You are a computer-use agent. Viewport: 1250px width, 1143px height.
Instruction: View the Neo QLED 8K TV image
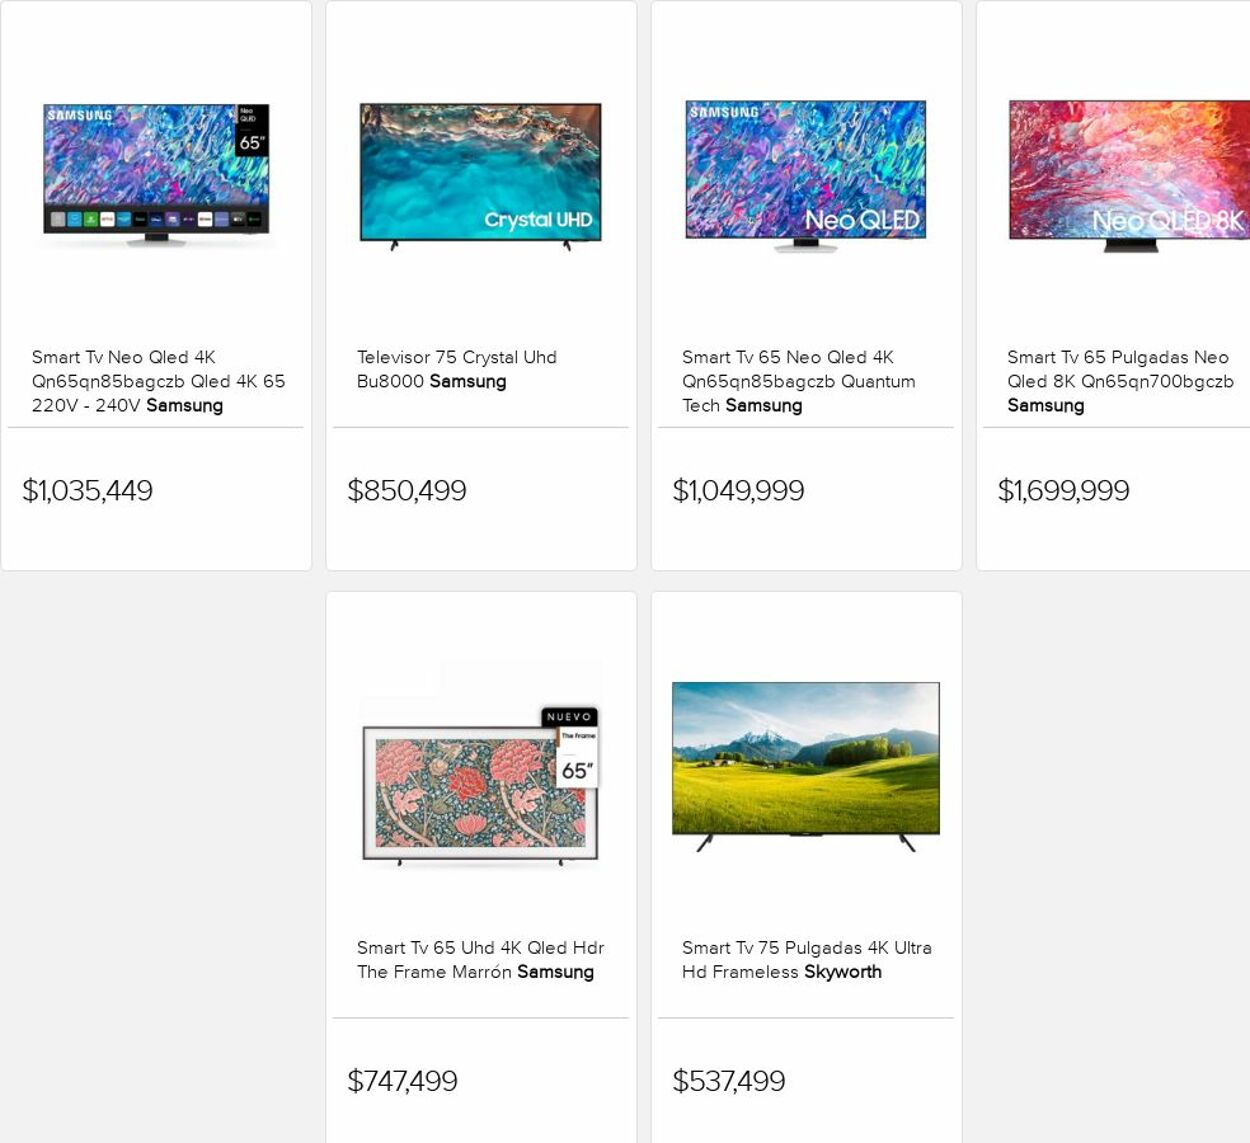tap(1129, 175)
